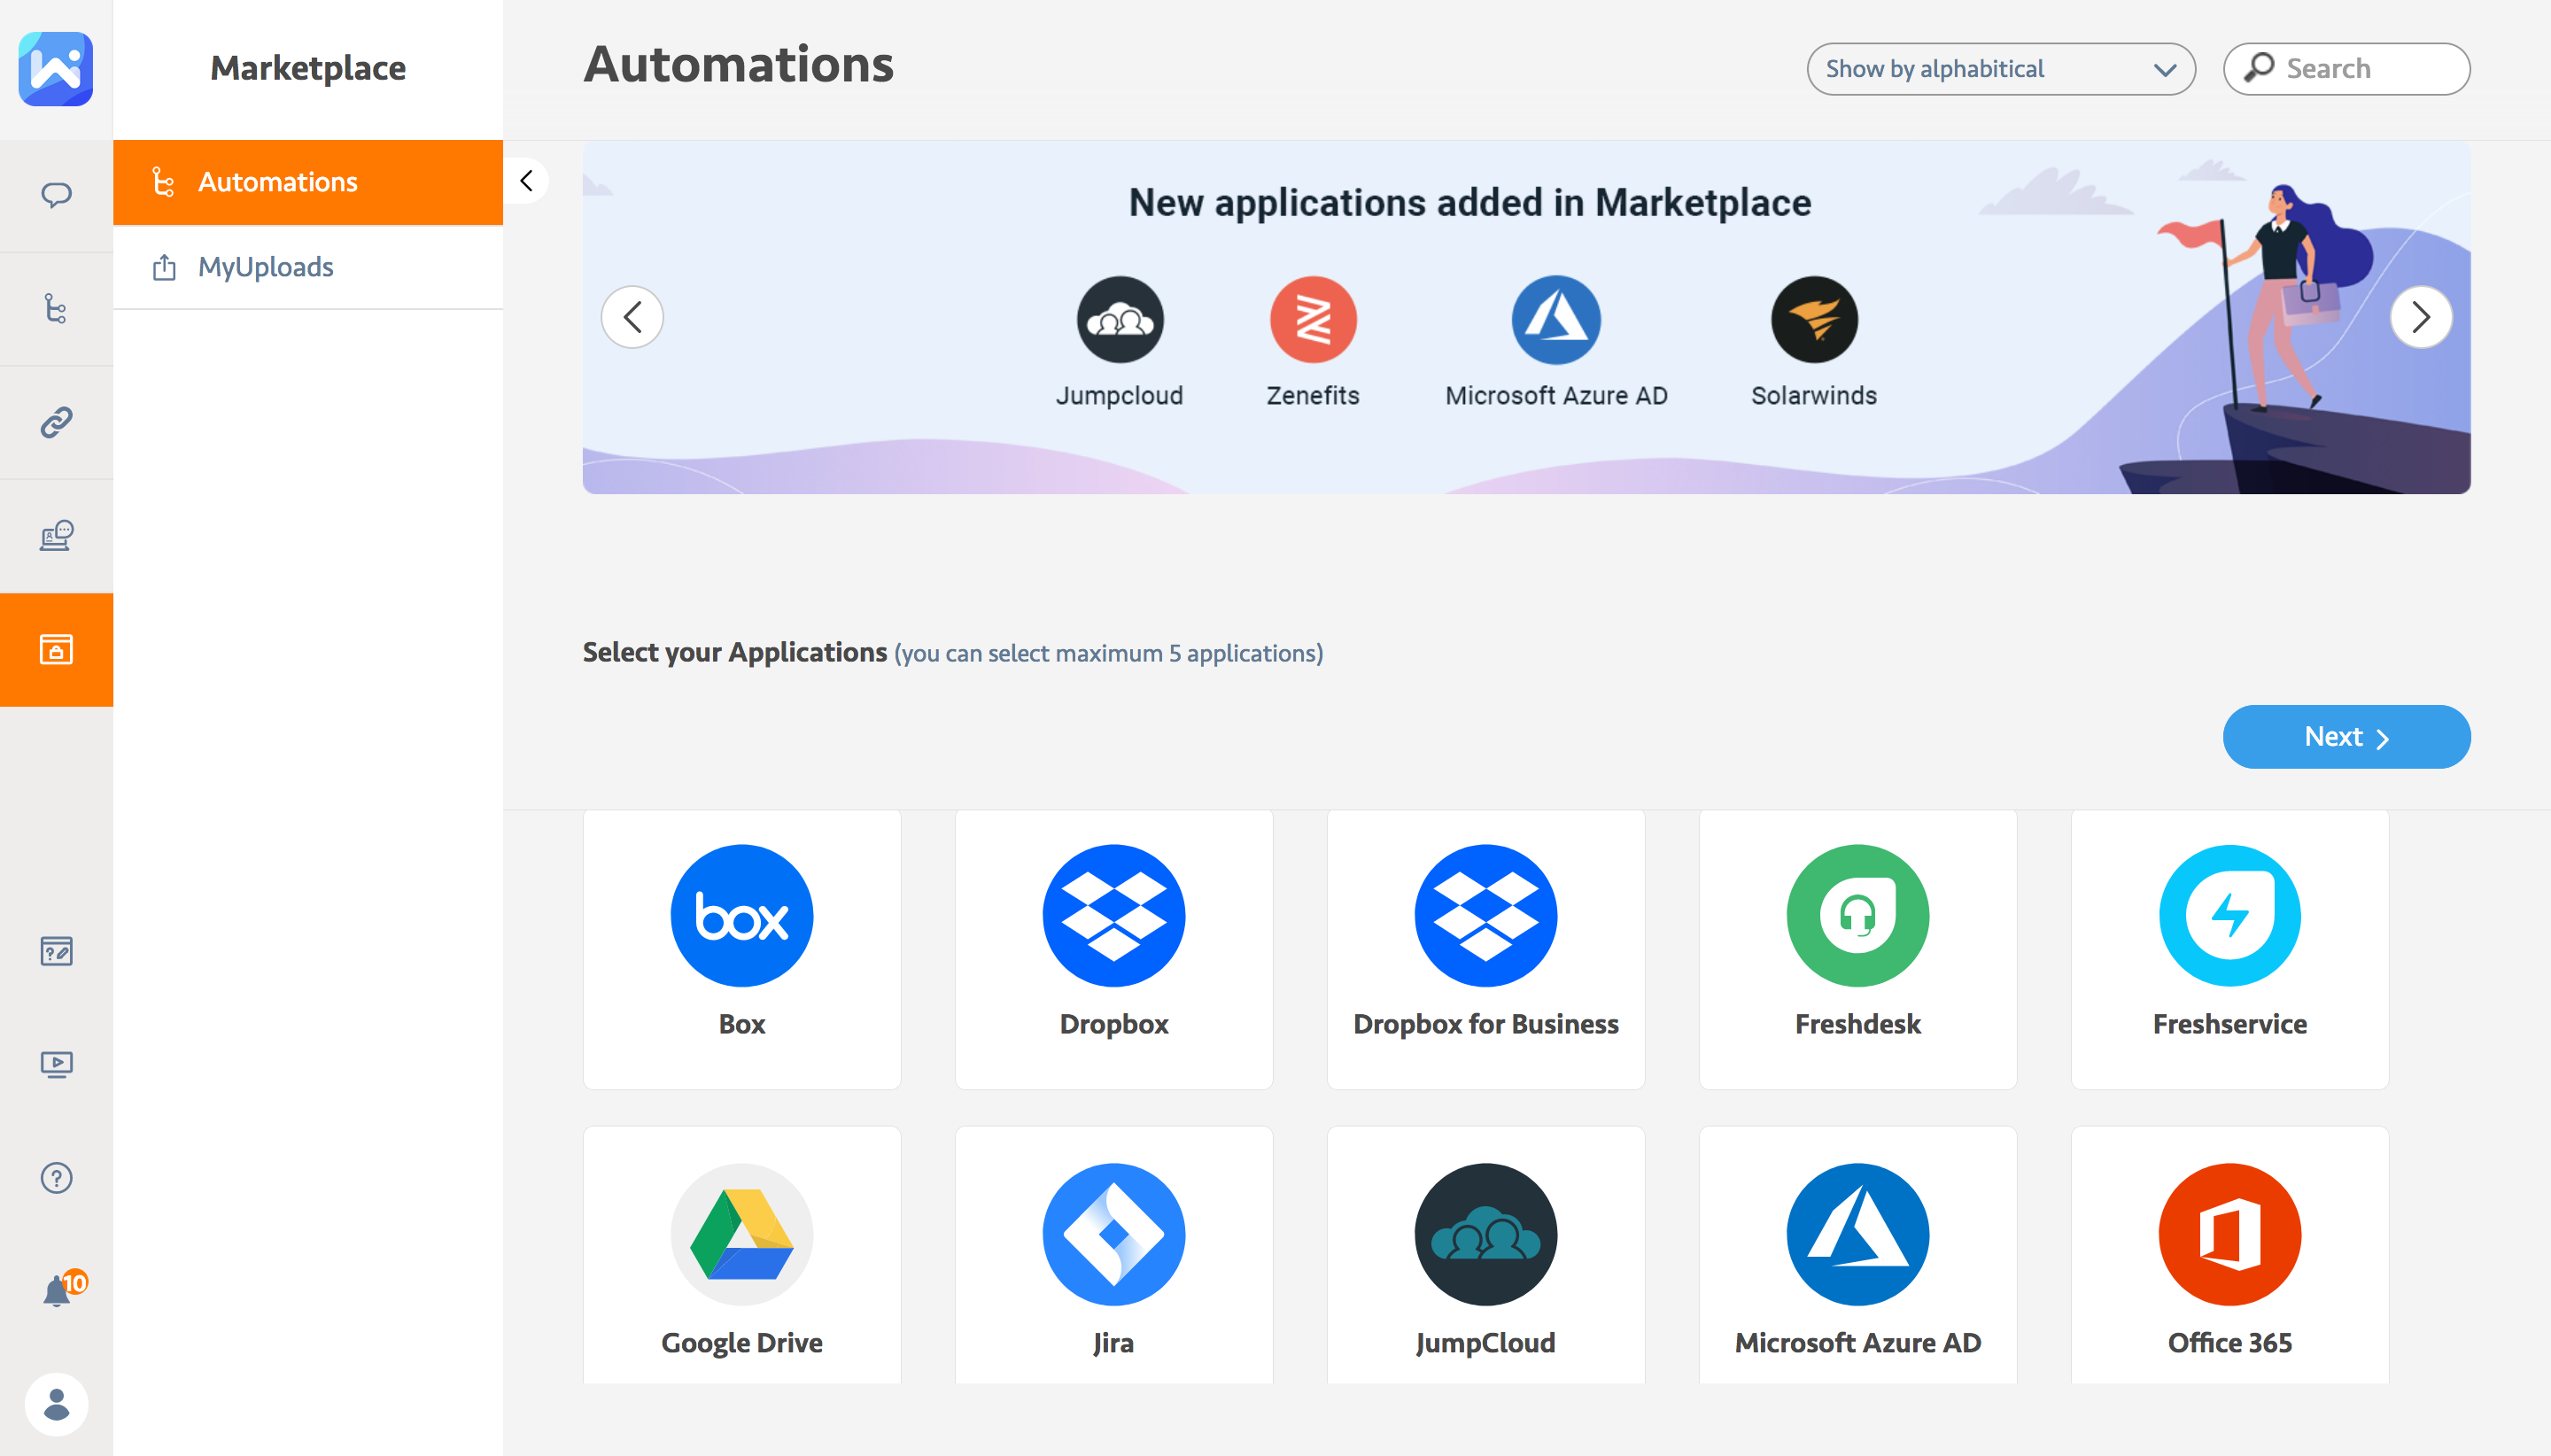Click the Search input field

(2360, 69)
